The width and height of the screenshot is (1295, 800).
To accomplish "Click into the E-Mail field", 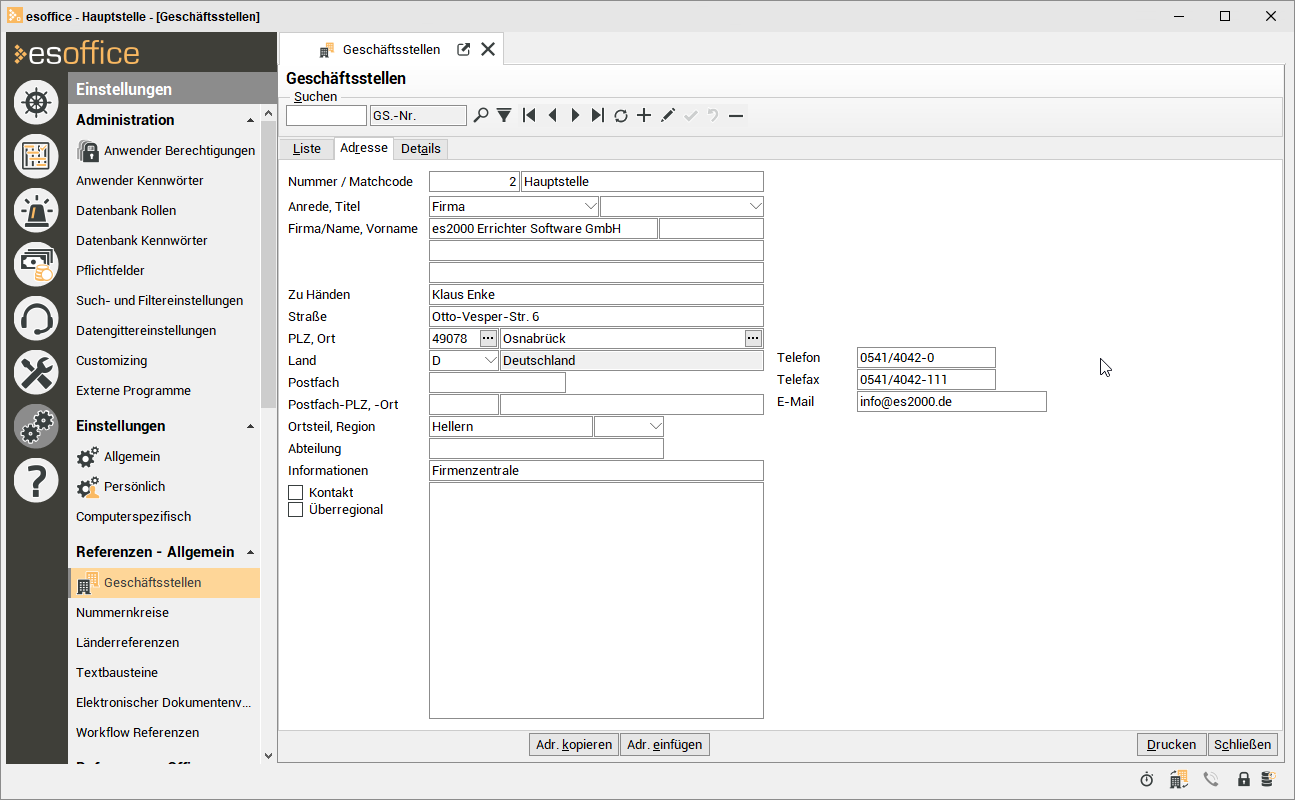I will (951, 402).
